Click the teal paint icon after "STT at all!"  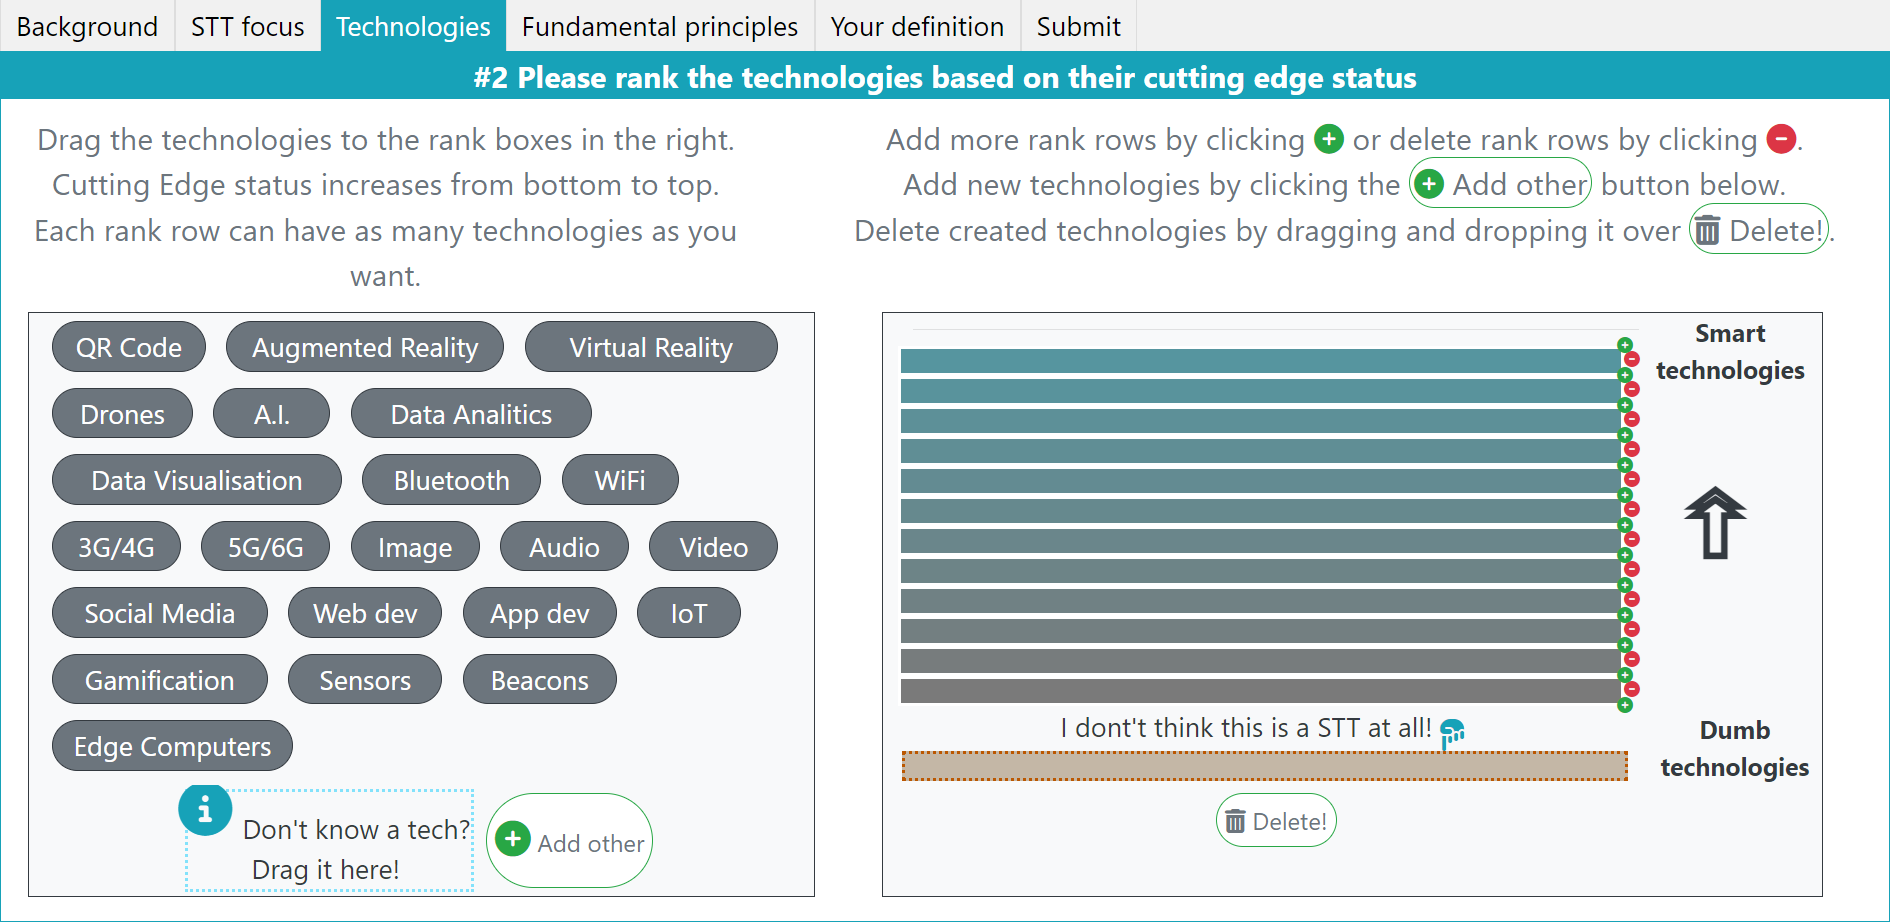point(1452,733)
